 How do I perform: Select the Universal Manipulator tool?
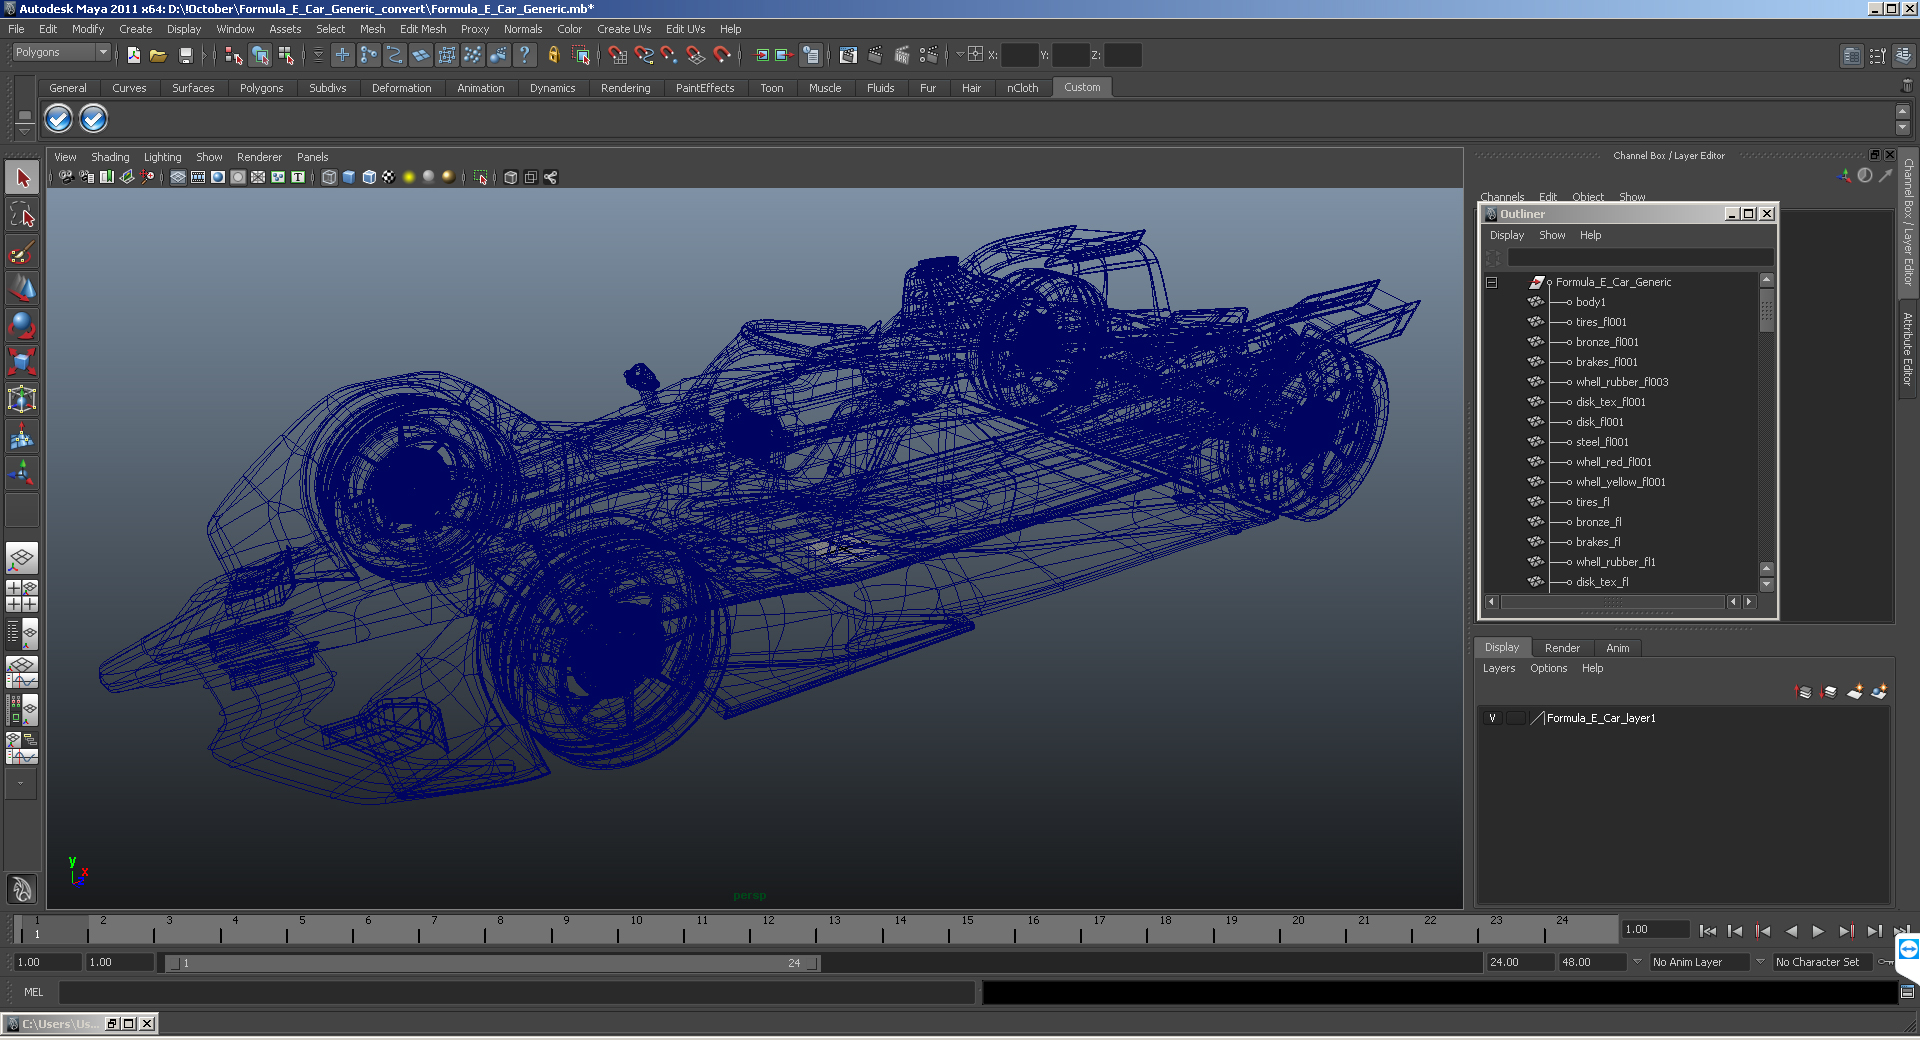tap(22, 399)
